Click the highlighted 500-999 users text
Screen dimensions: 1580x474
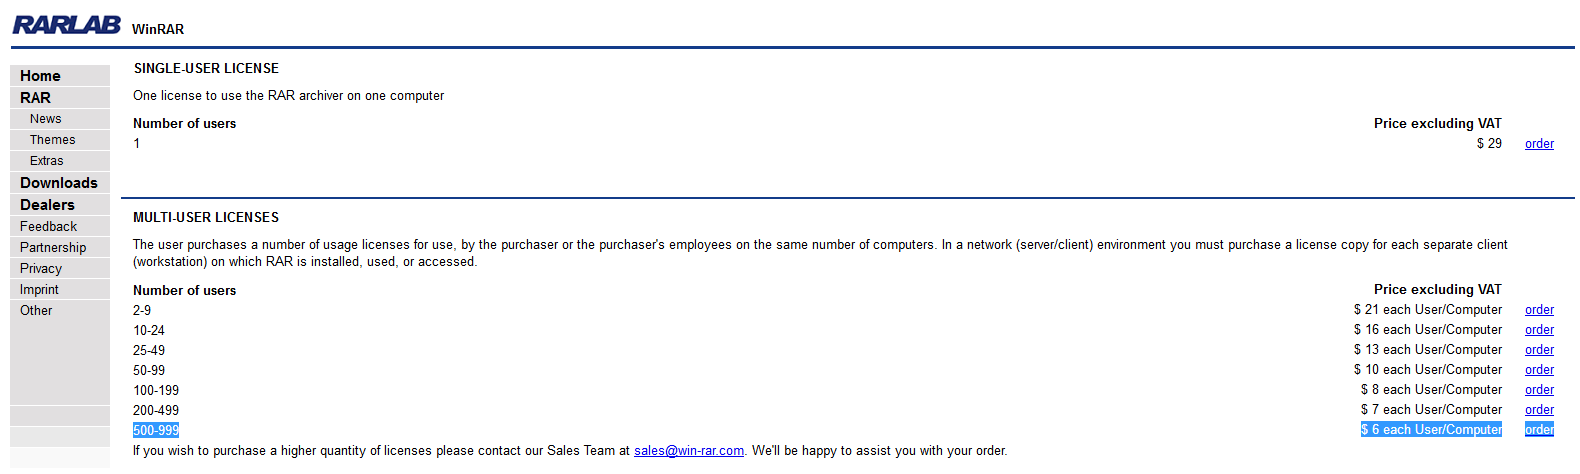tap(156, 431)
